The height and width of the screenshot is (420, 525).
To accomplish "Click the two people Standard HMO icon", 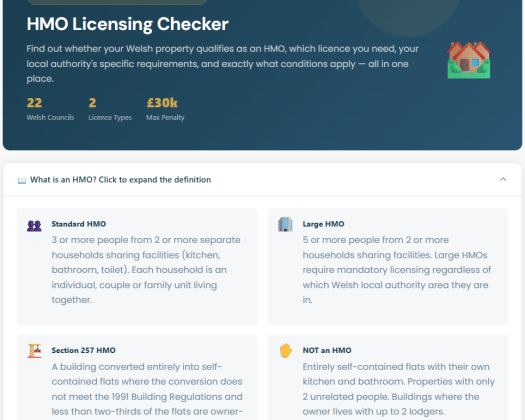I will 34,226.
